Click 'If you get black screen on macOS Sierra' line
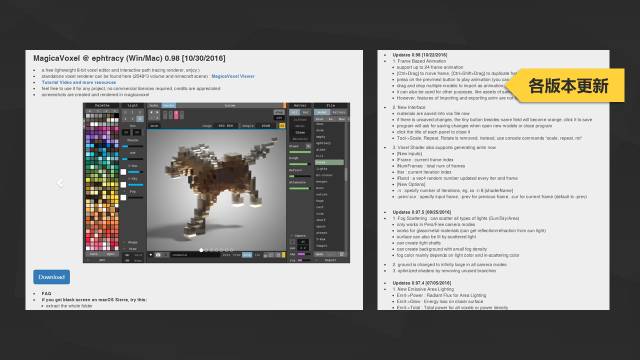This screenshot has width=640, height=360. (94, 300)
